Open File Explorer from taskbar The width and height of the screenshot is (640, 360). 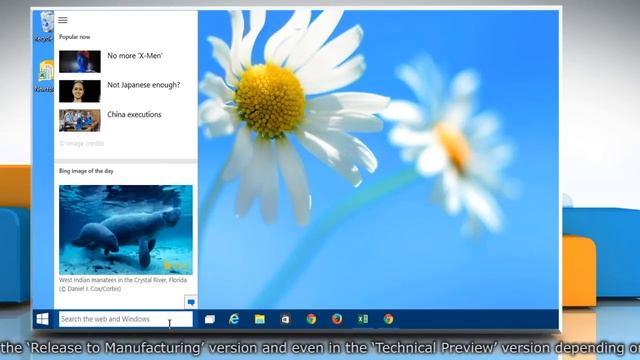click(x=260, y=319)
